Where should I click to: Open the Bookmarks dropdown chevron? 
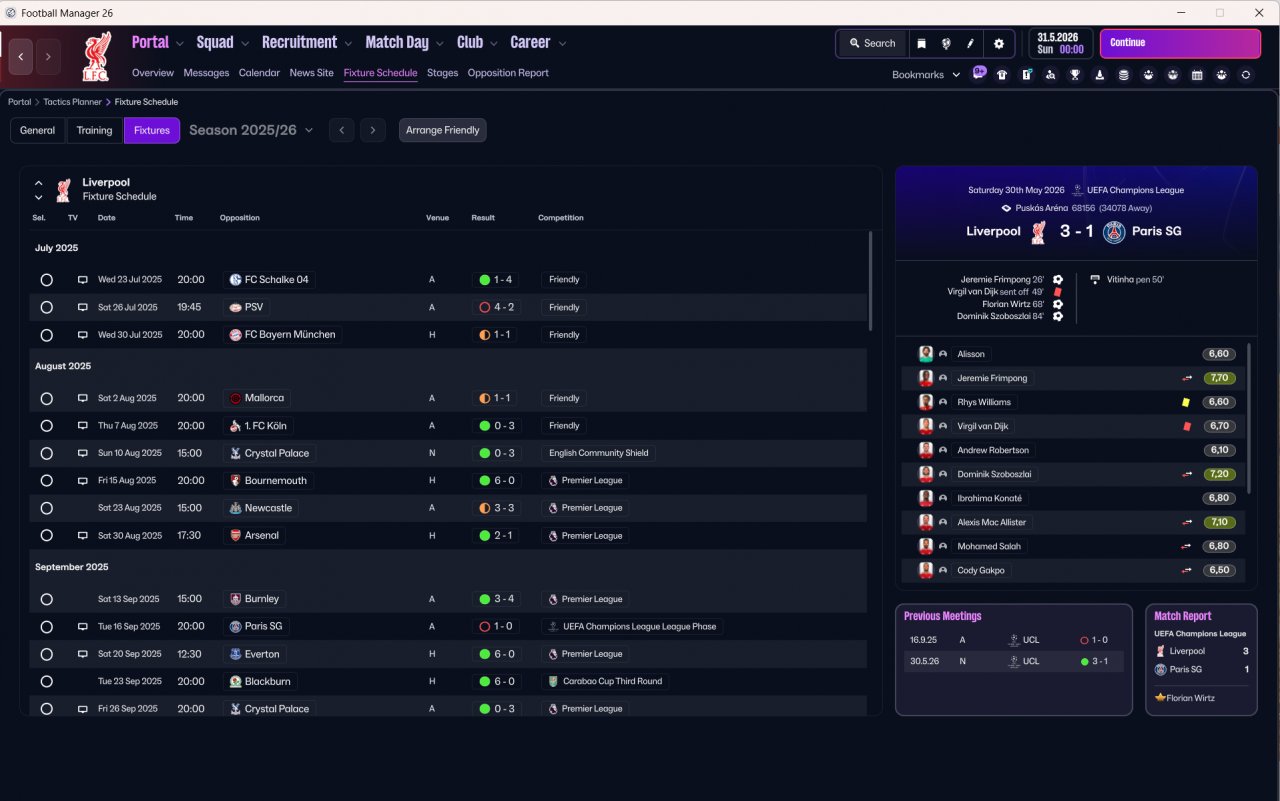tap(956, 75)
